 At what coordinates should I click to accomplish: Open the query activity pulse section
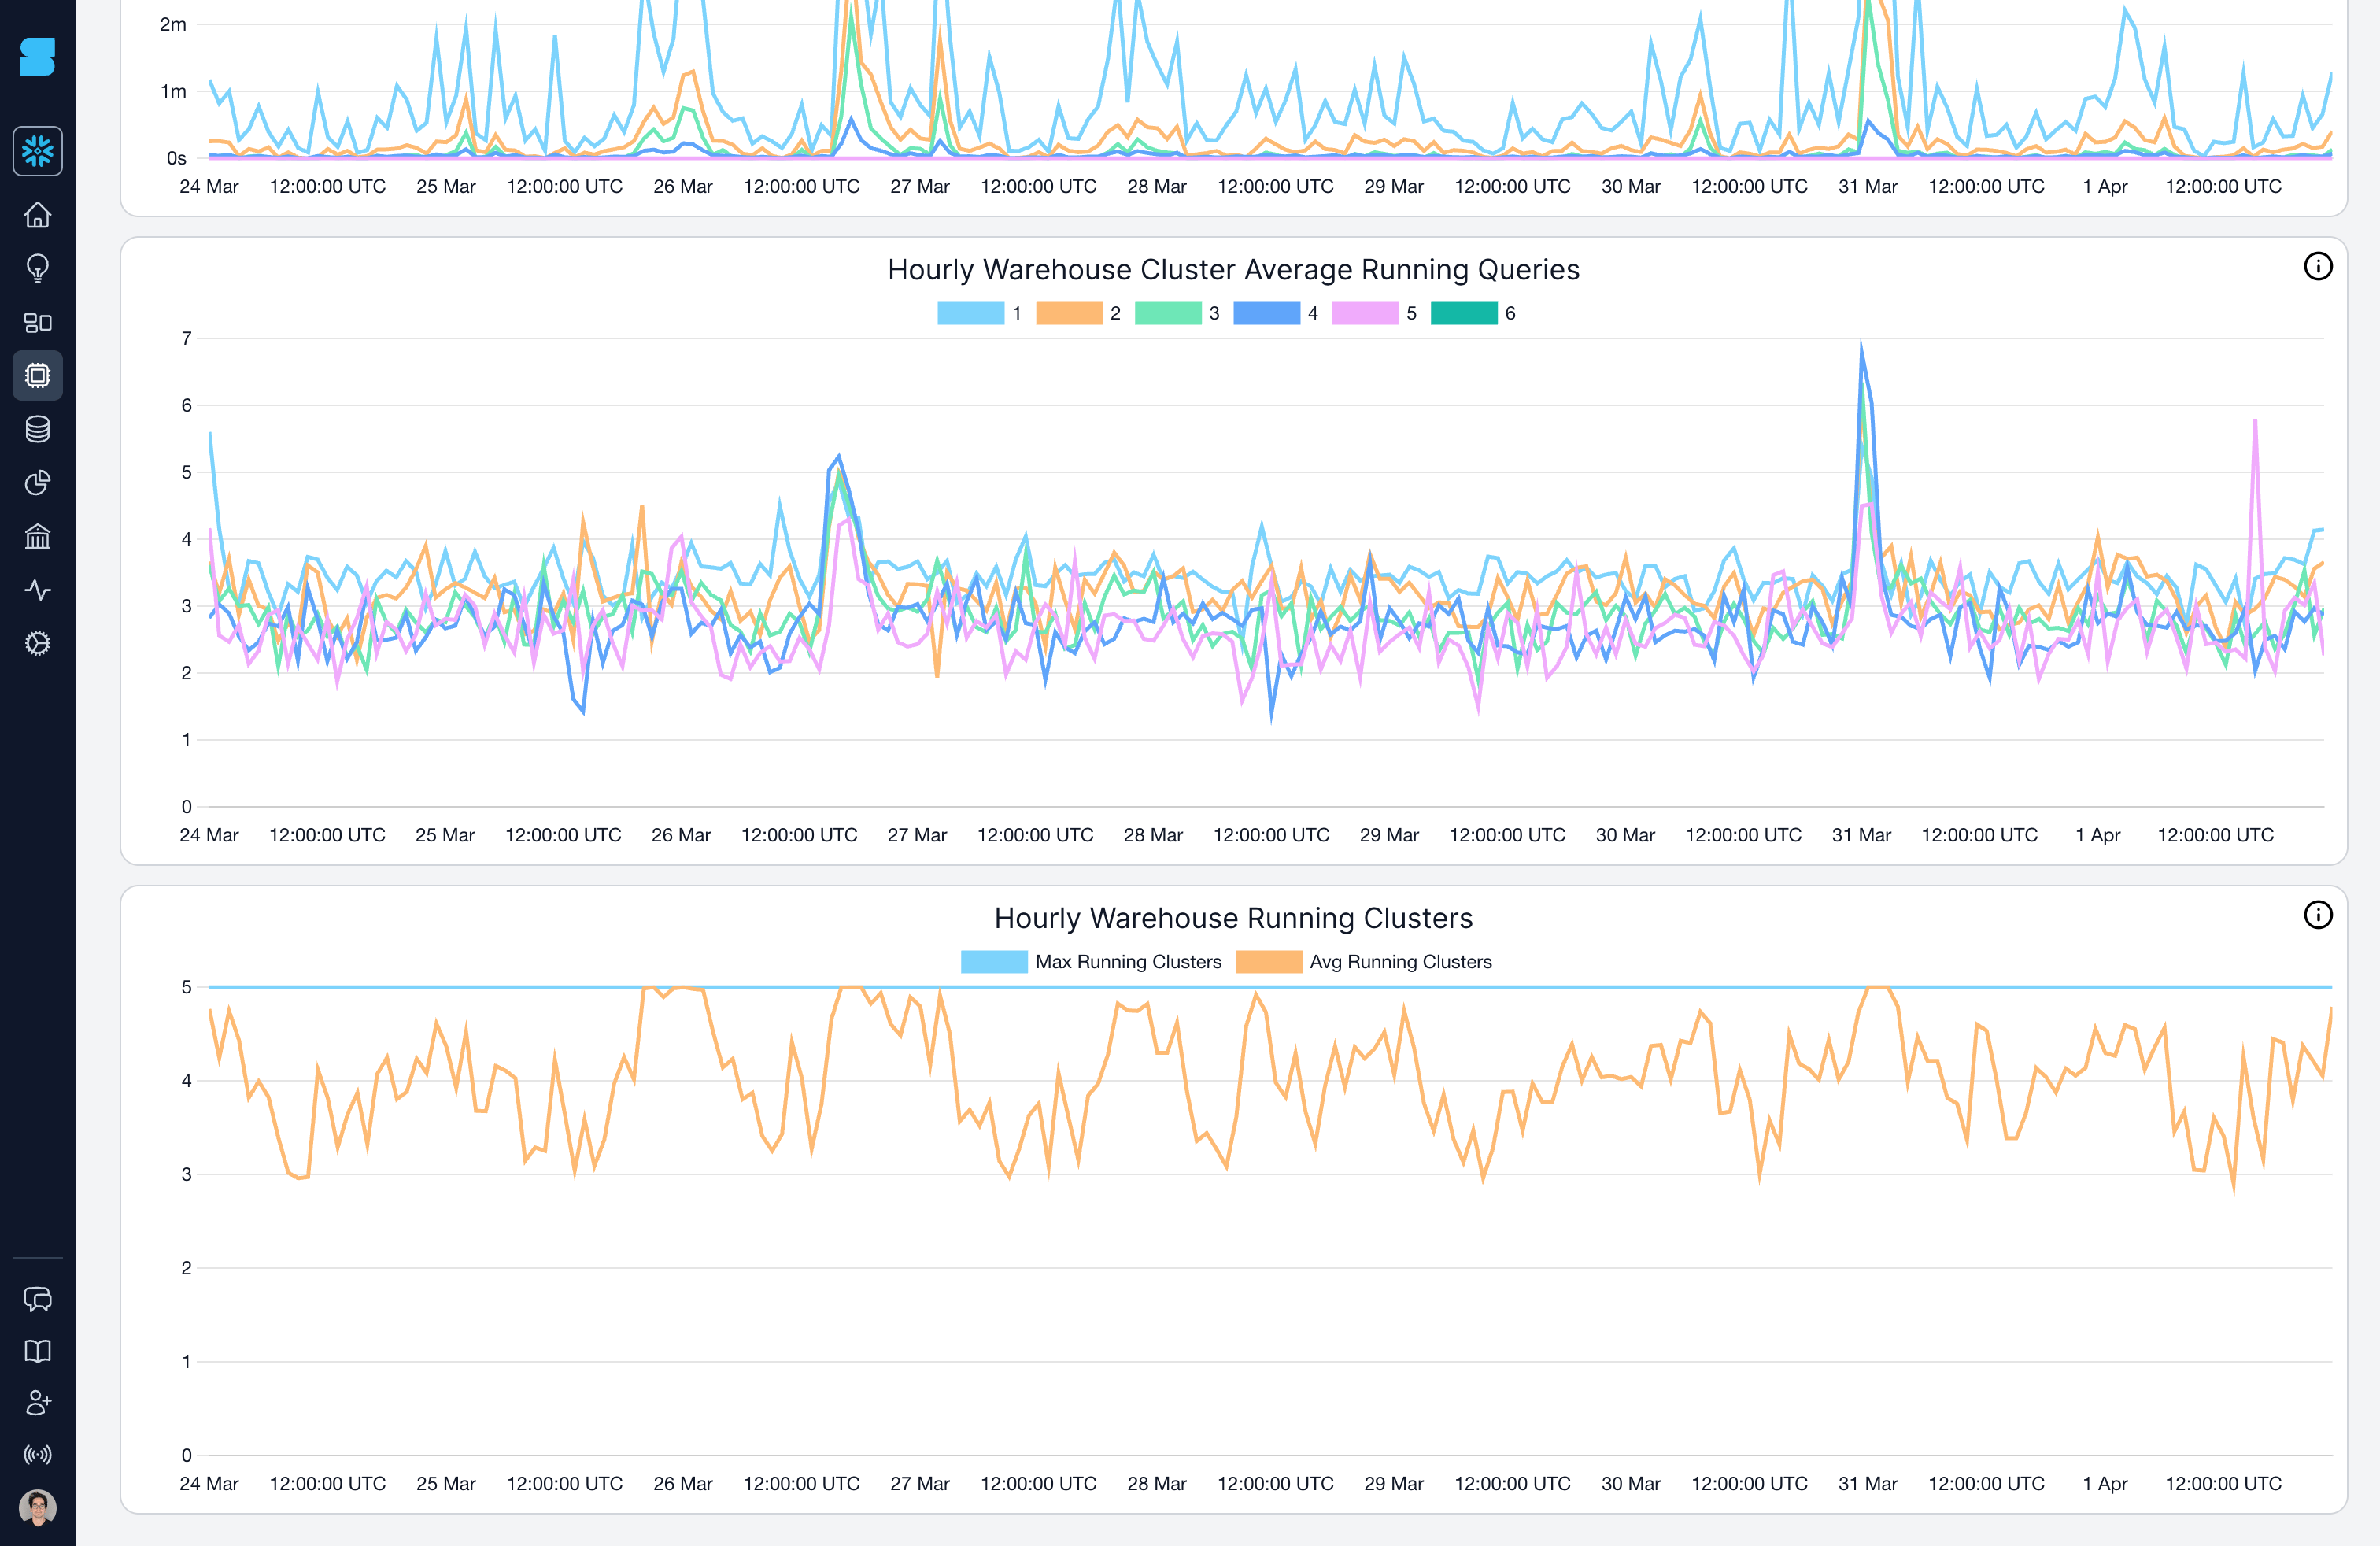tap(38, 590)
